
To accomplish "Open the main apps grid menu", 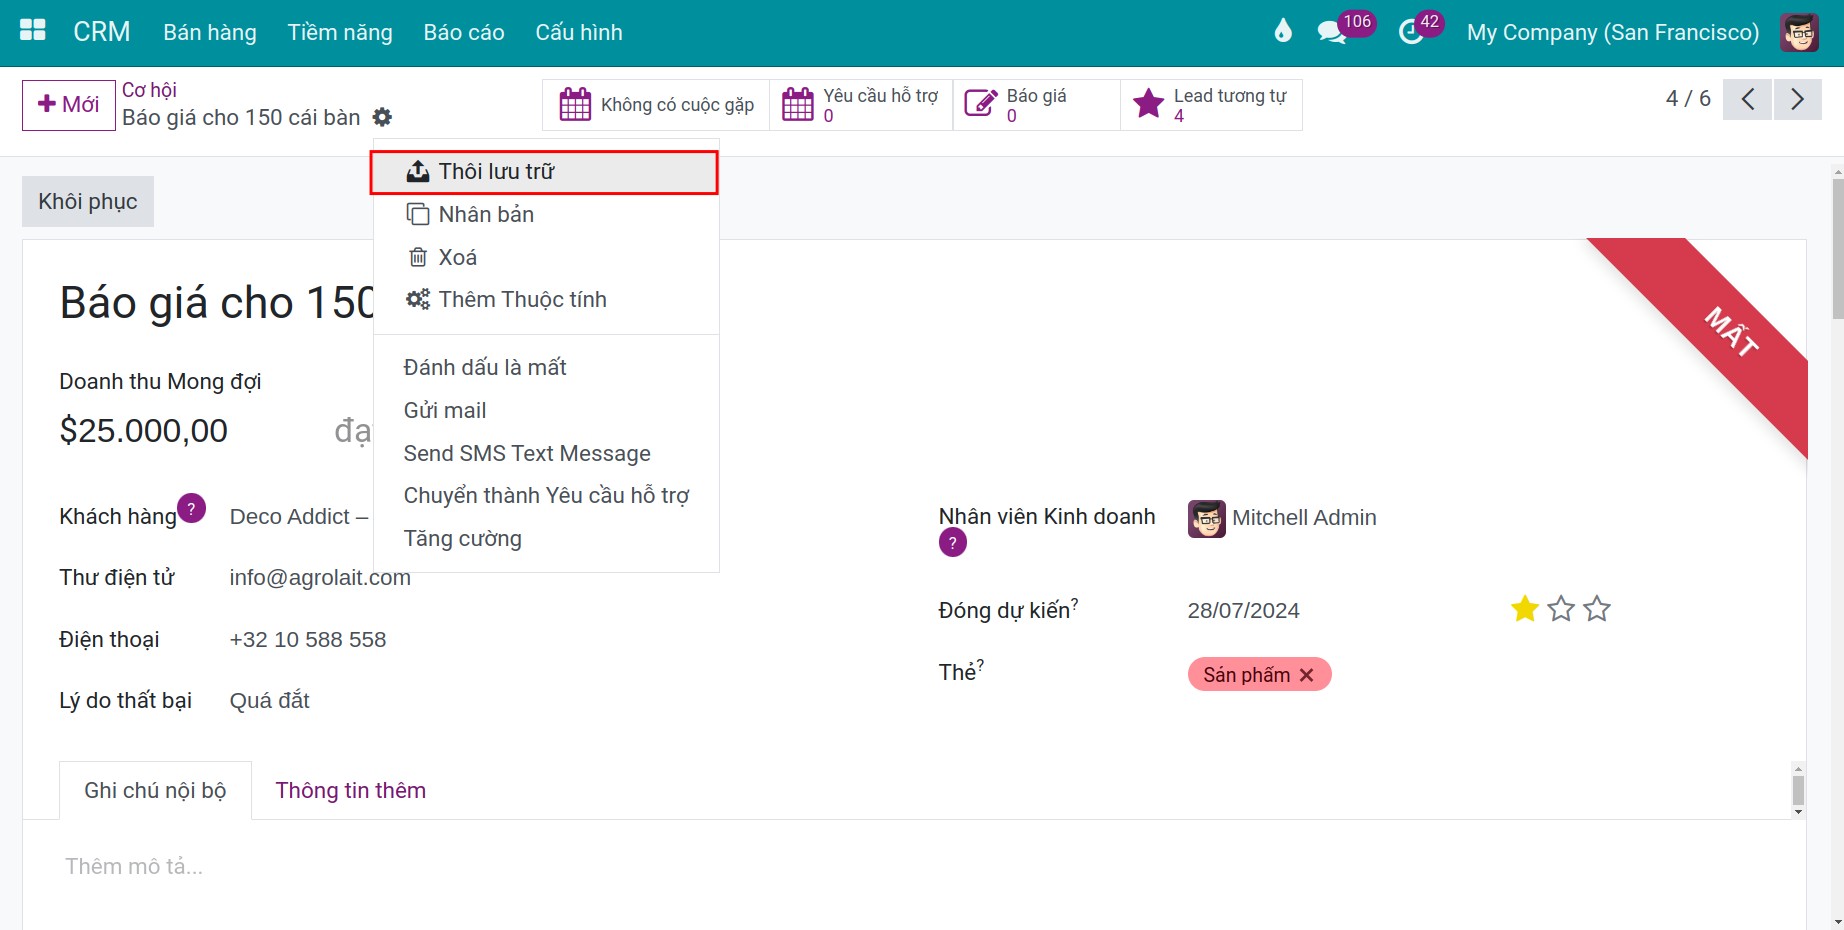I will tap(33, 31).
